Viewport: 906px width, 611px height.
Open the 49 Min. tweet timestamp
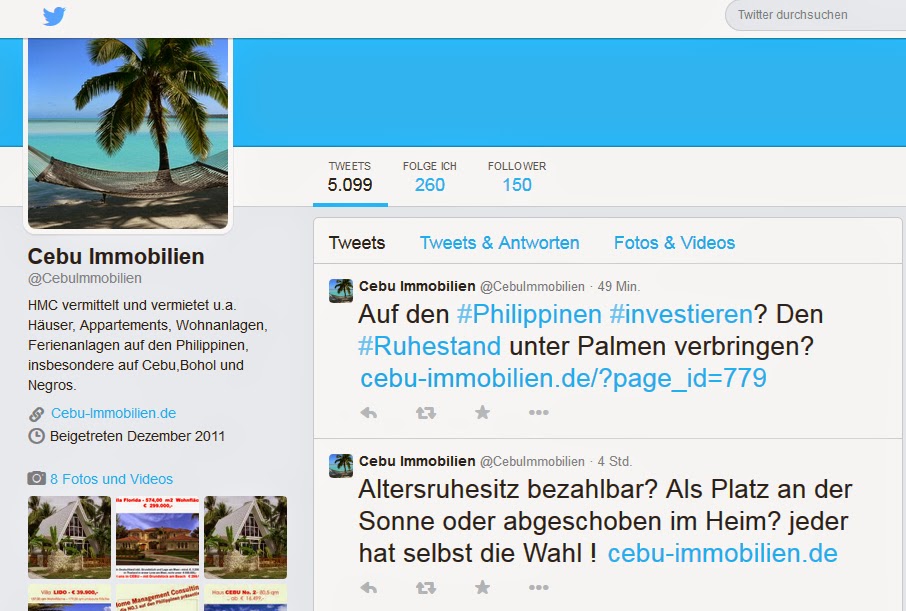click(x=618, y=286)
